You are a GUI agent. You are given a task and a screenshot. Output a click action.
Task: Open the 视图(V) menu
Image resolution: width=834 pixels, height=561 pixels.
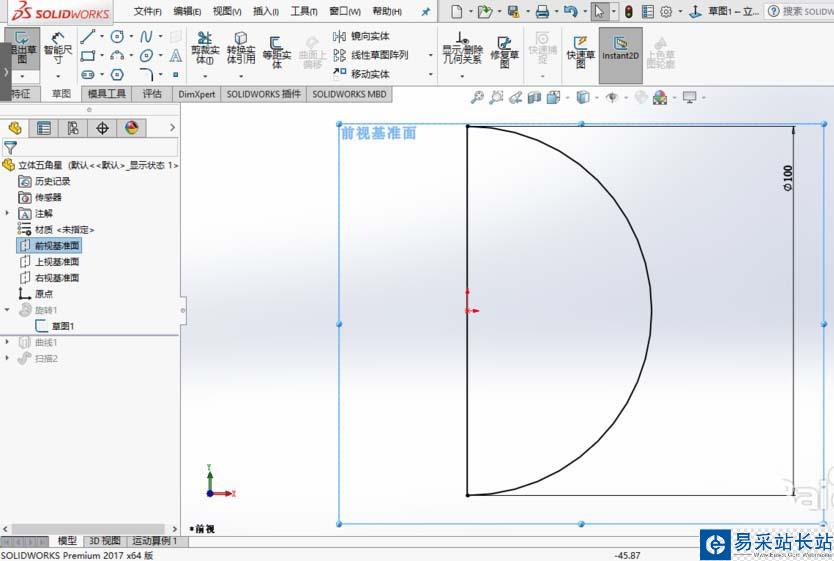click(227, 11)
